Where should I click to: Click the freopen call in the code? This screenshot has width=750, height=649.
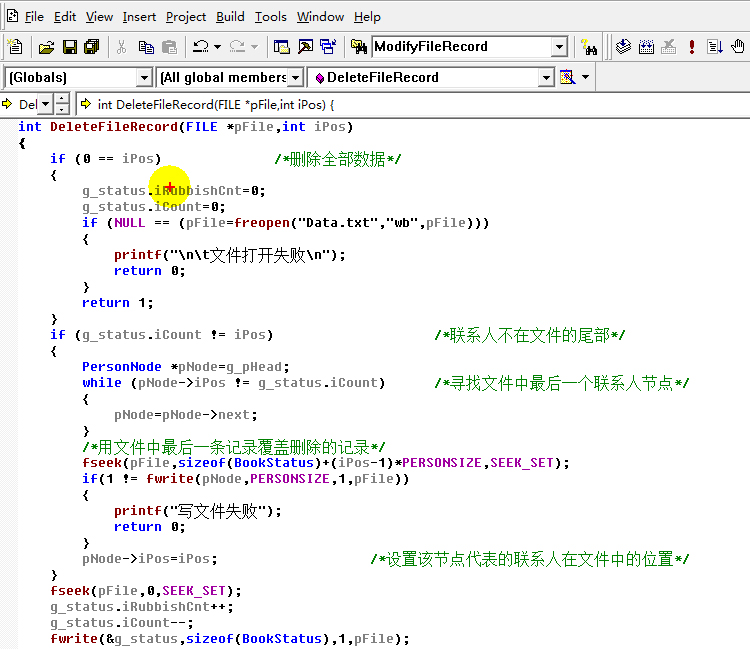click(x=262, y=223)
